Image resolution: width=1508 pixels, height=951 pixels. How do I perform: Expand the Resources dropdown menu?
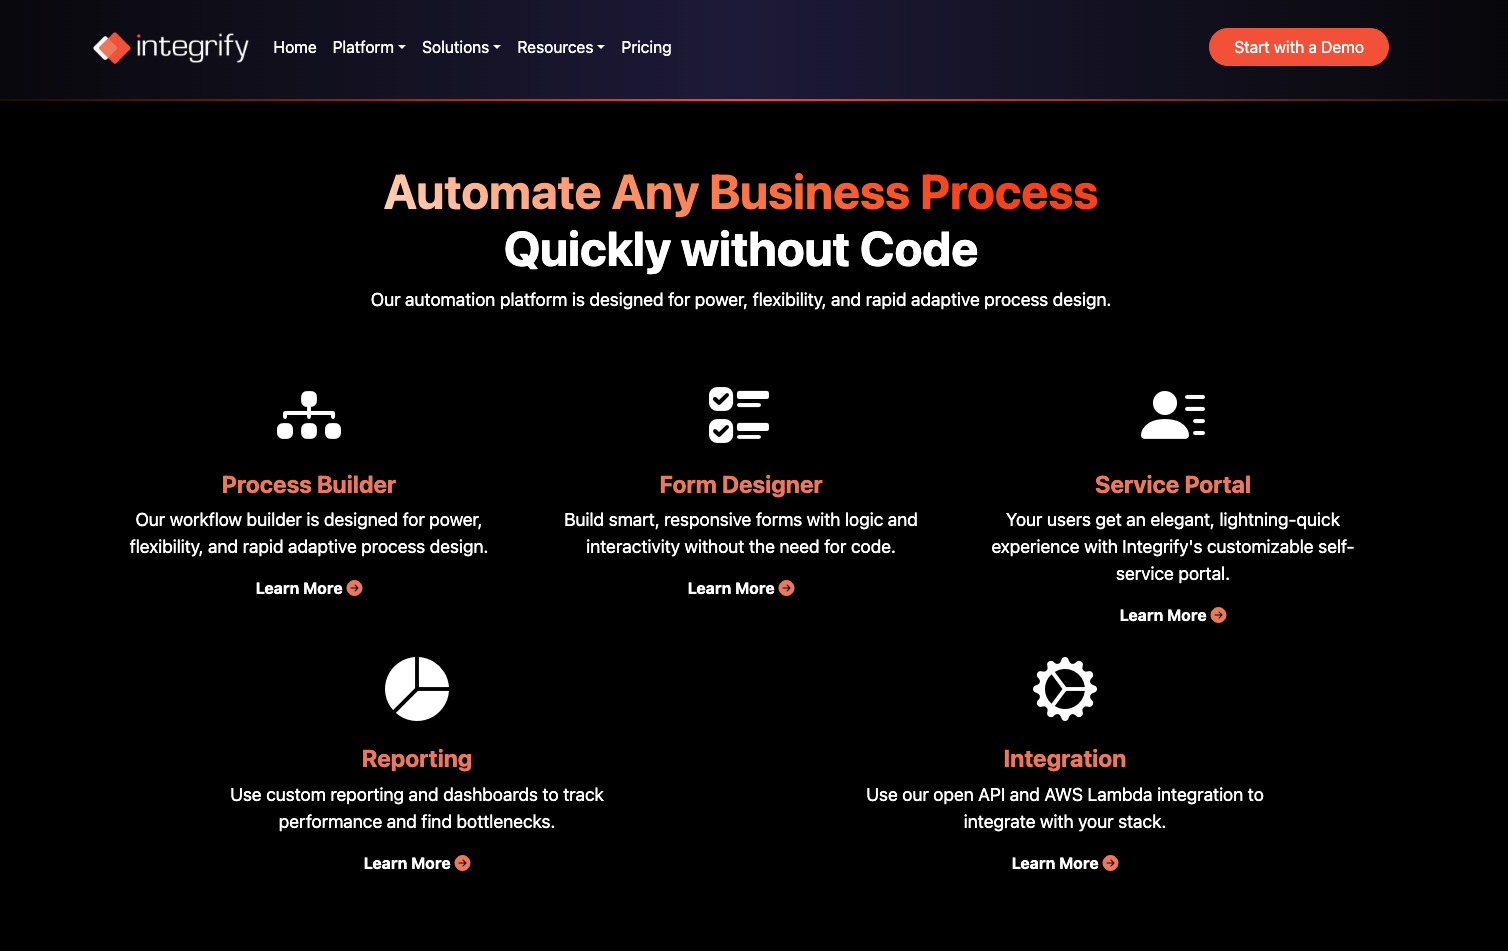coord(561,47)
